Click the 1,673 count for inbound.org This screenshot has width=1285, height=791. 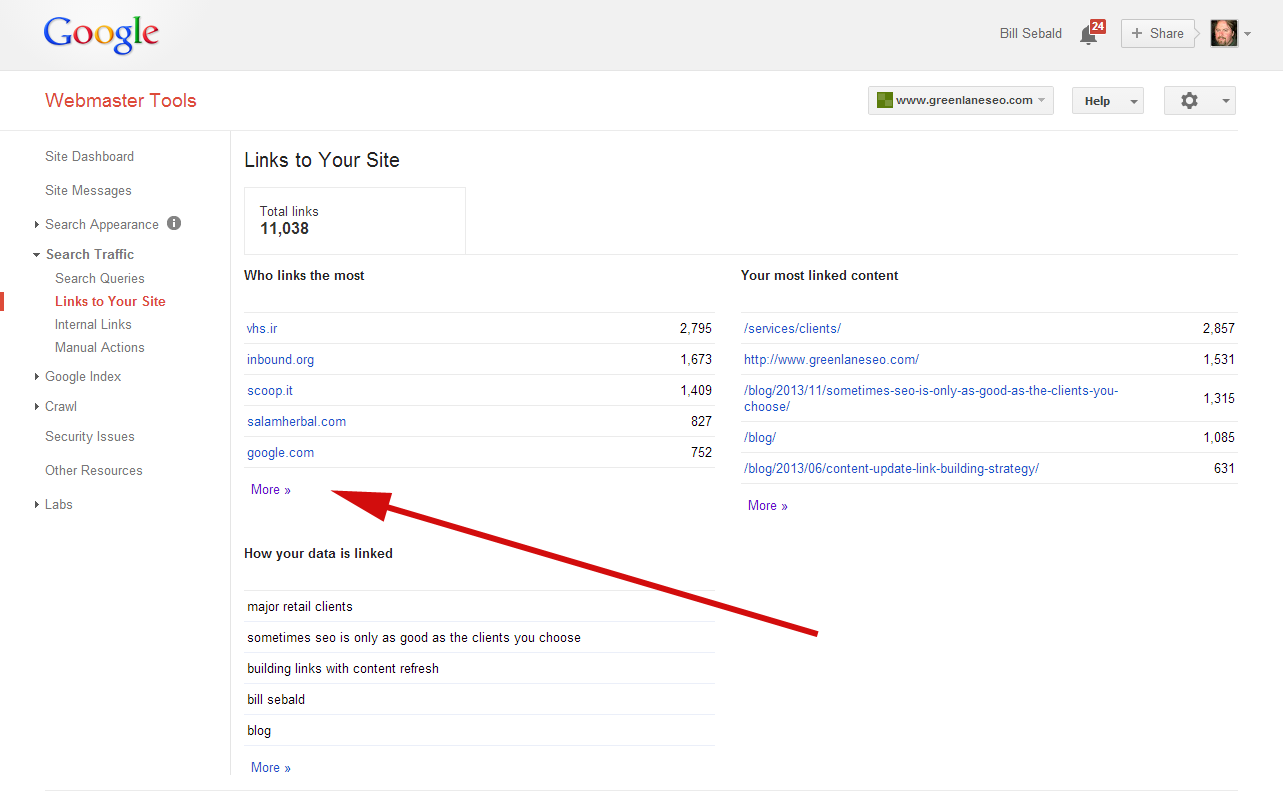[695, 359]
